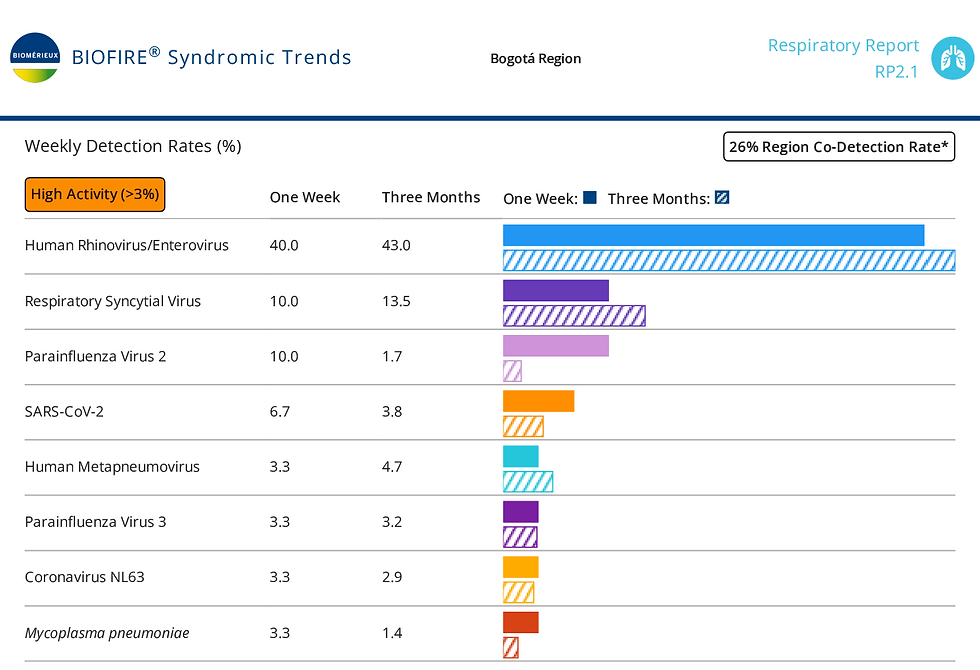Click the High Activity (>3%) badge
980x670 pixels.
click(x=95, y=194)
